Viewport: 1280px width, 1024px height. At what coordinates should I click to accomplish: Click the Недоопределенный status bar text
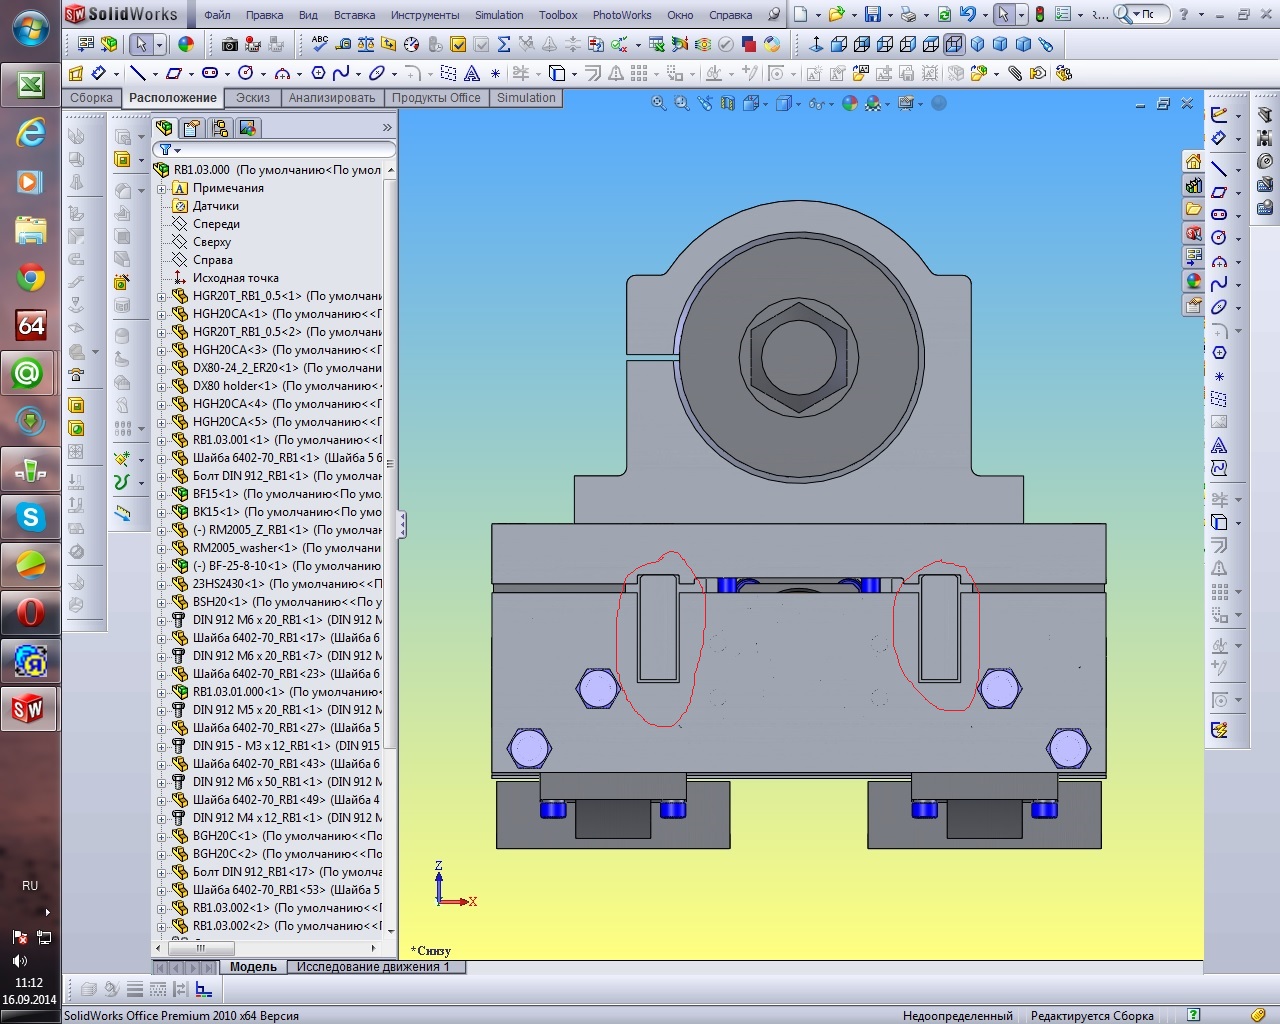[x=957, y=1016]
